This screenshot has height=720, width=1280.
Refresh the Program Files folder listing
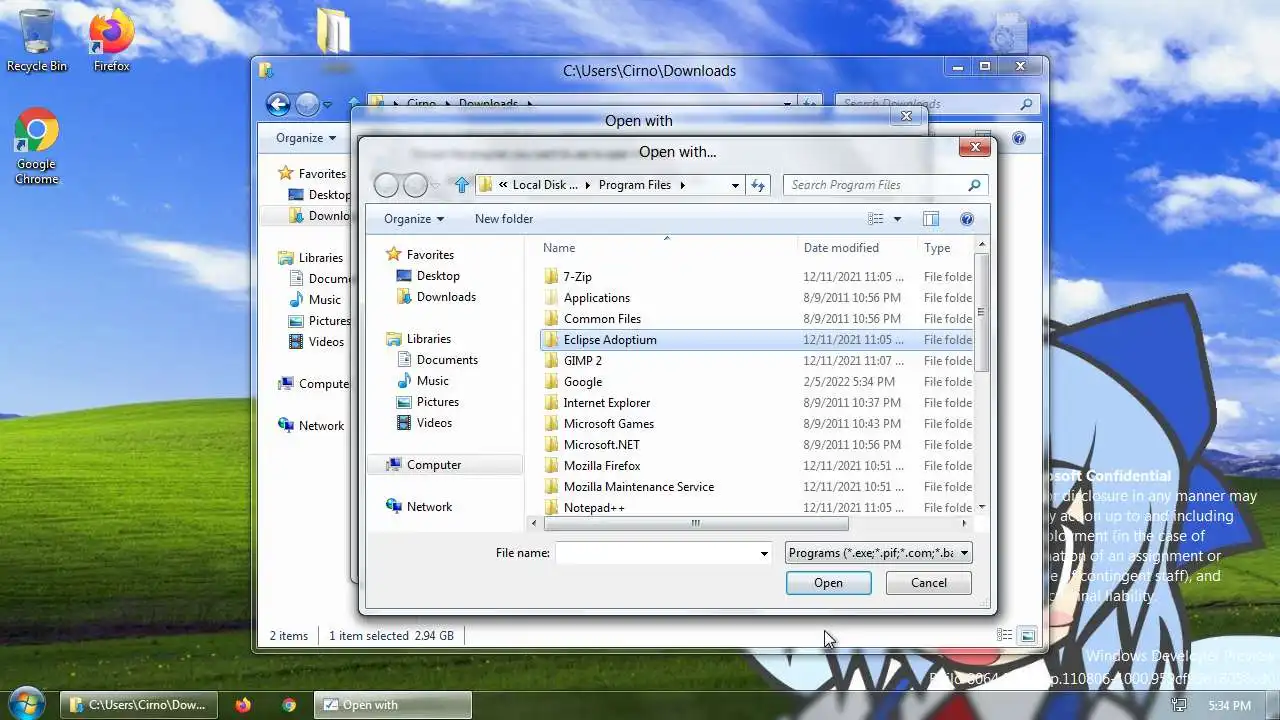(758, 185)
